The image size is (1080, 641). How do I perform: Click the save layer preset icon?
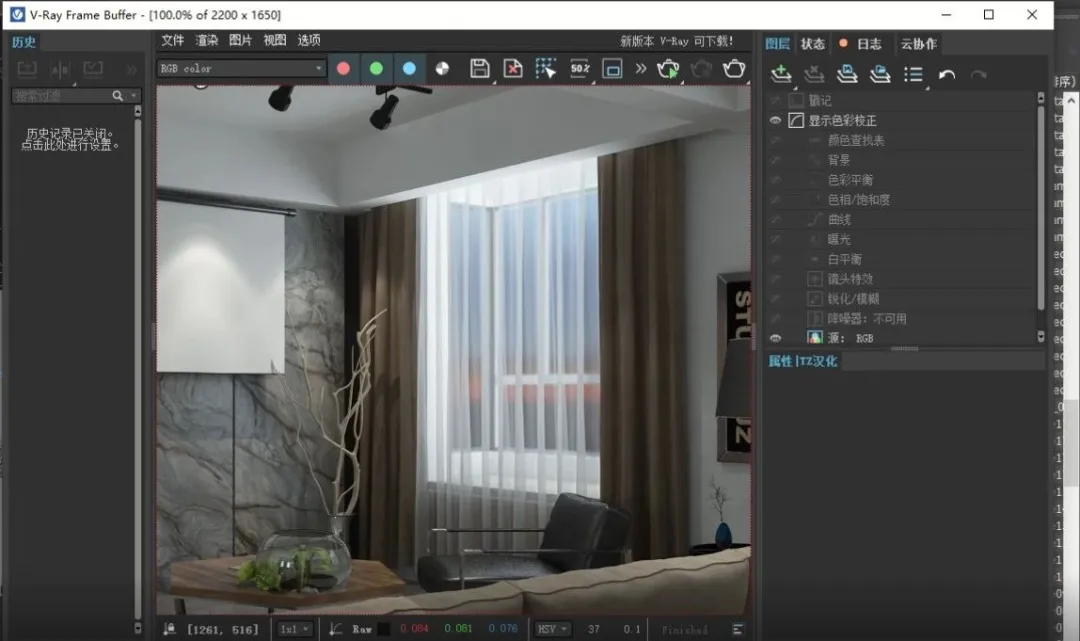pyautogui.click(x=847, y=74)
